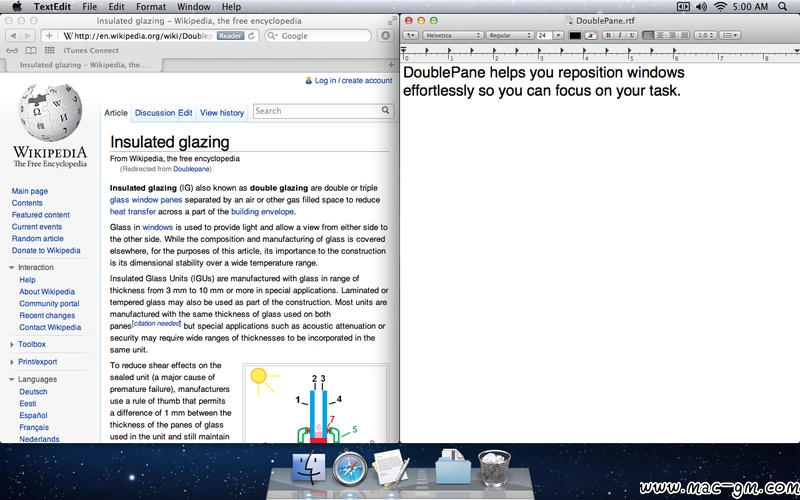Open the Helvetica font family dropdown

coord(453,35)
